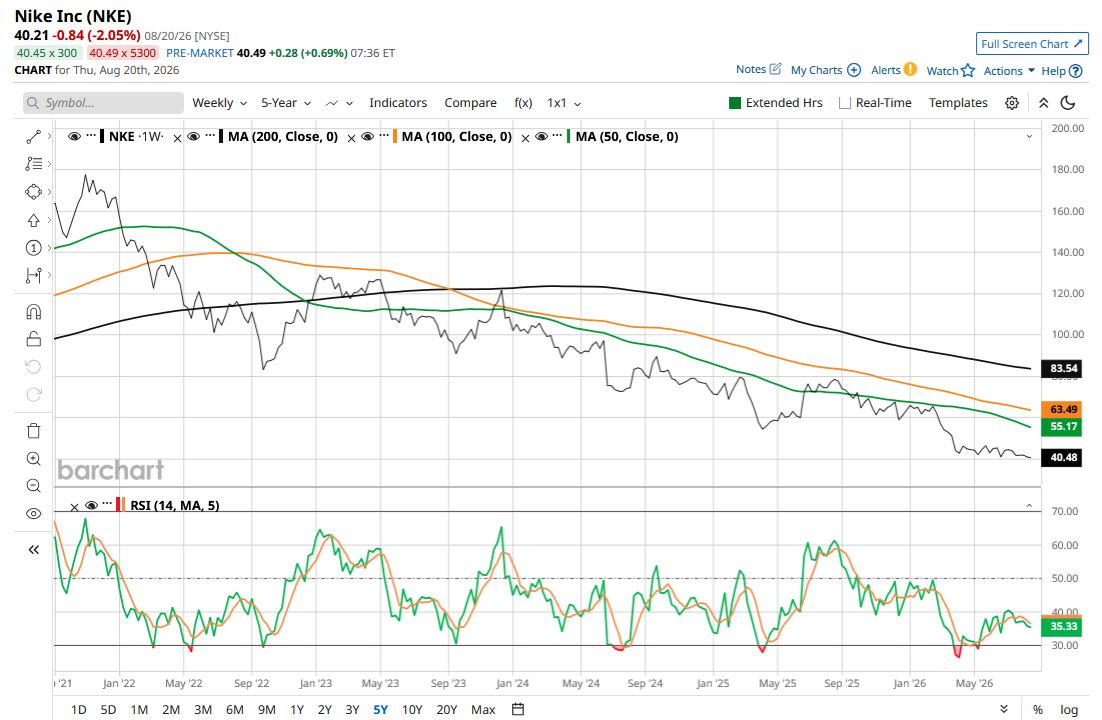Collapse the drawing toolbar with double chevron
Viewport: 1102px width, 720px height.
[x=33, y=549]
